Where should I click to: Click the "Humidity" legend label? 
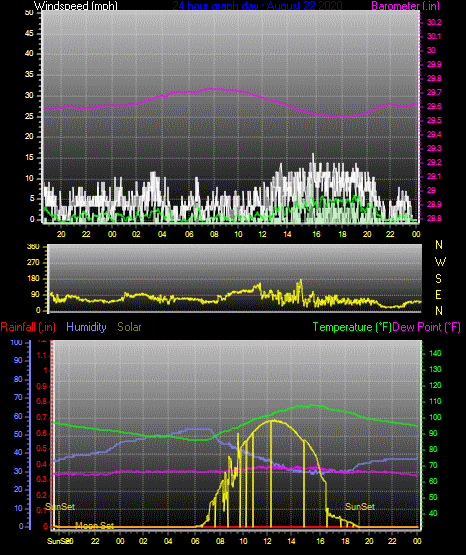86,327
